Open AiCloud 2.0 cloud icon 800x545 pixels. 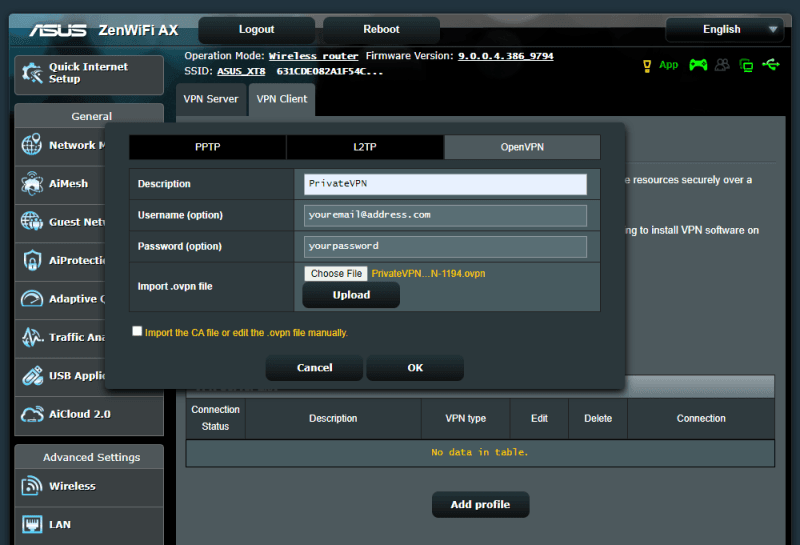point(32,414)
